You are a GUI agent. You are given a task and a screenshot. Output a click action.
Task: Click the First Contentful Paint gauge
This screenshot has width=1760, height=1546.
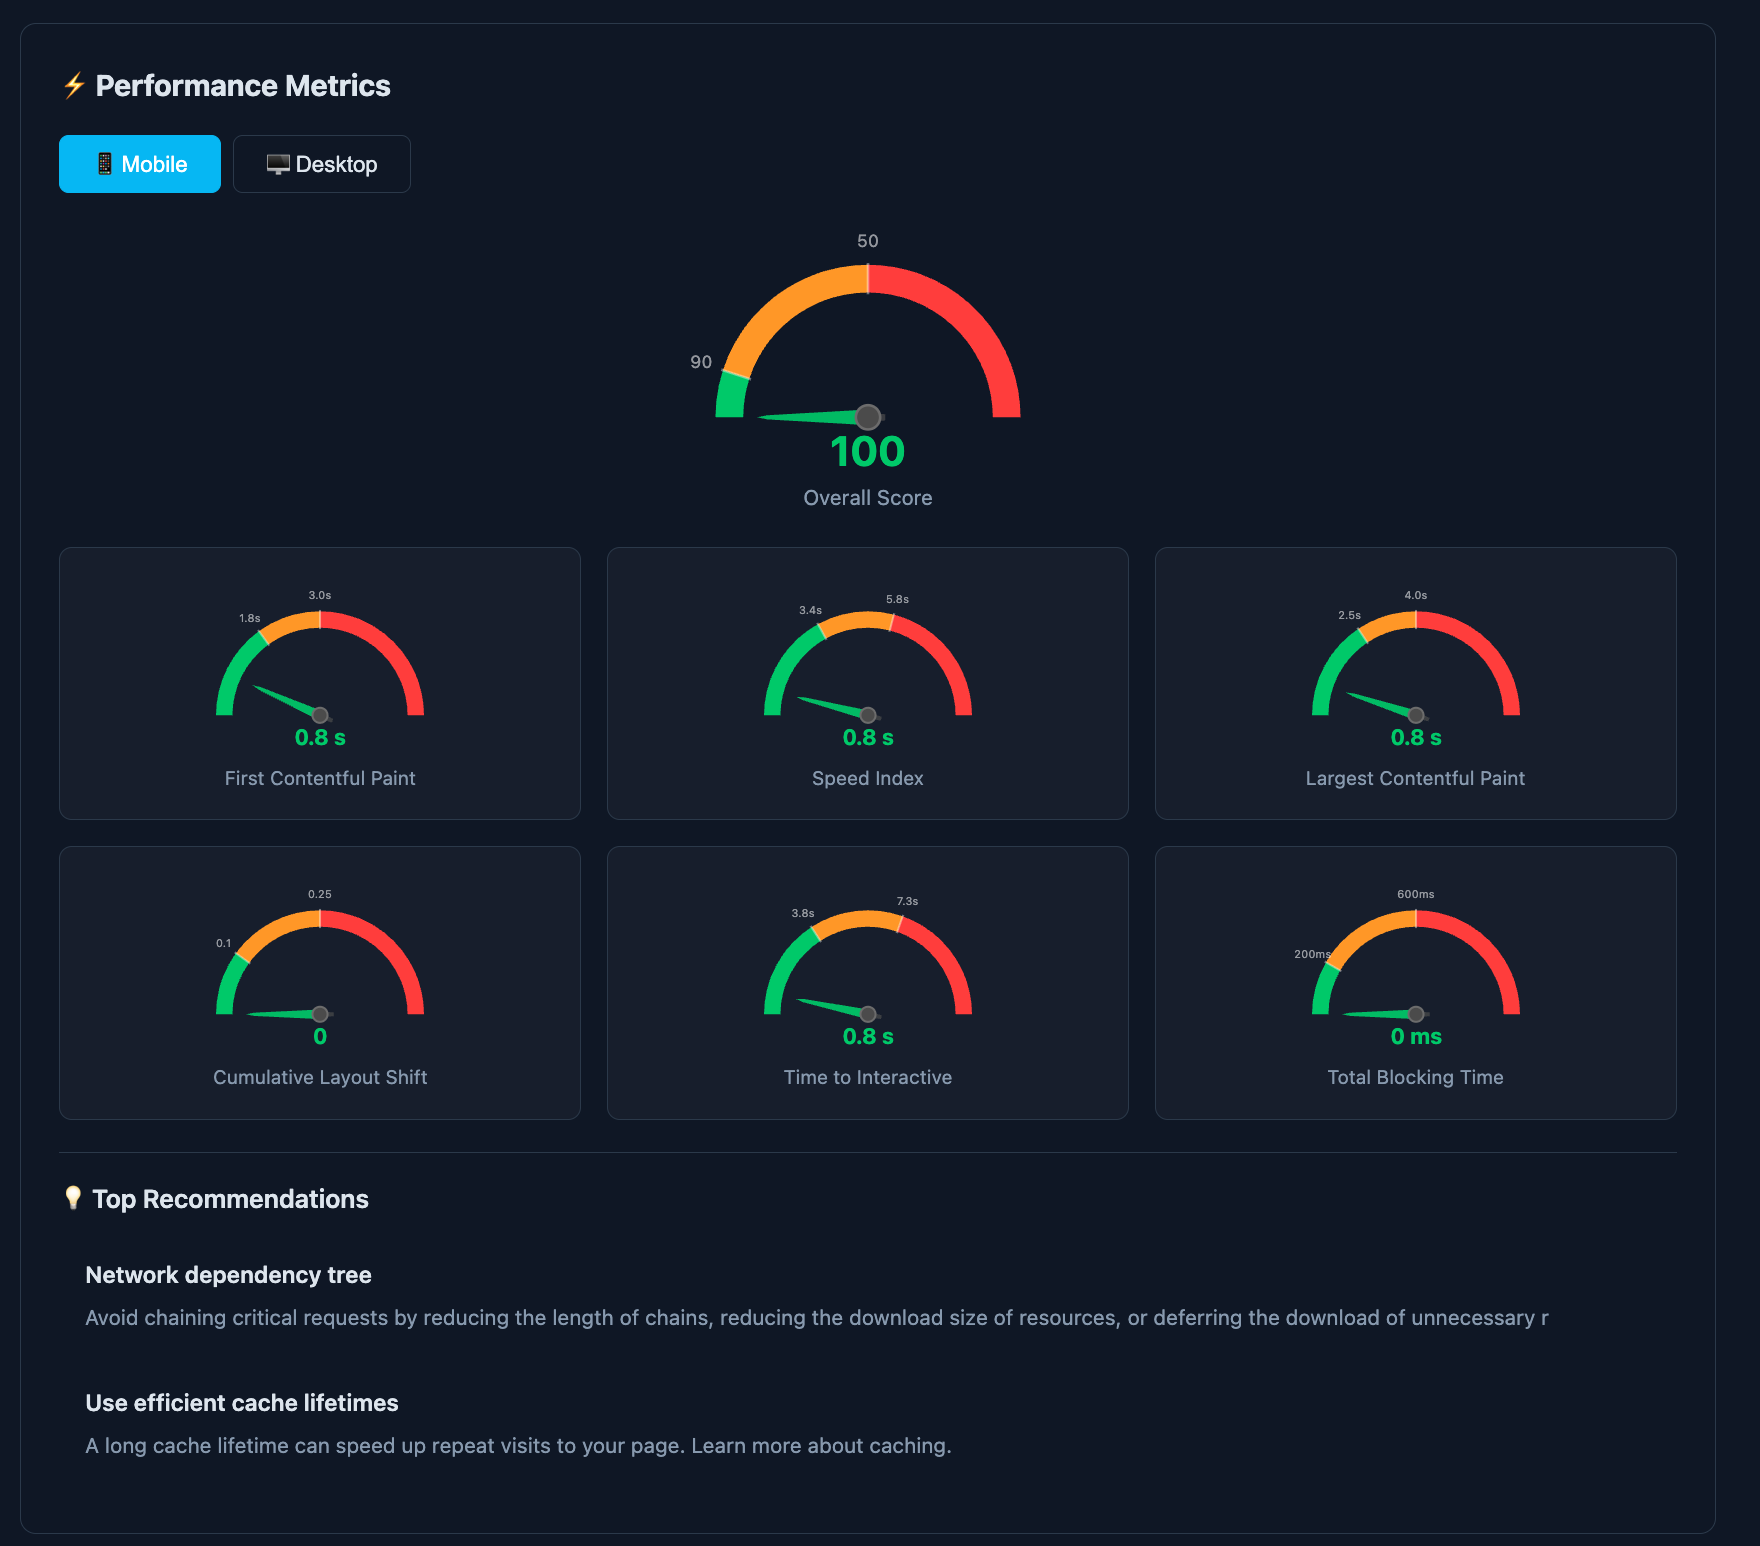319,665
